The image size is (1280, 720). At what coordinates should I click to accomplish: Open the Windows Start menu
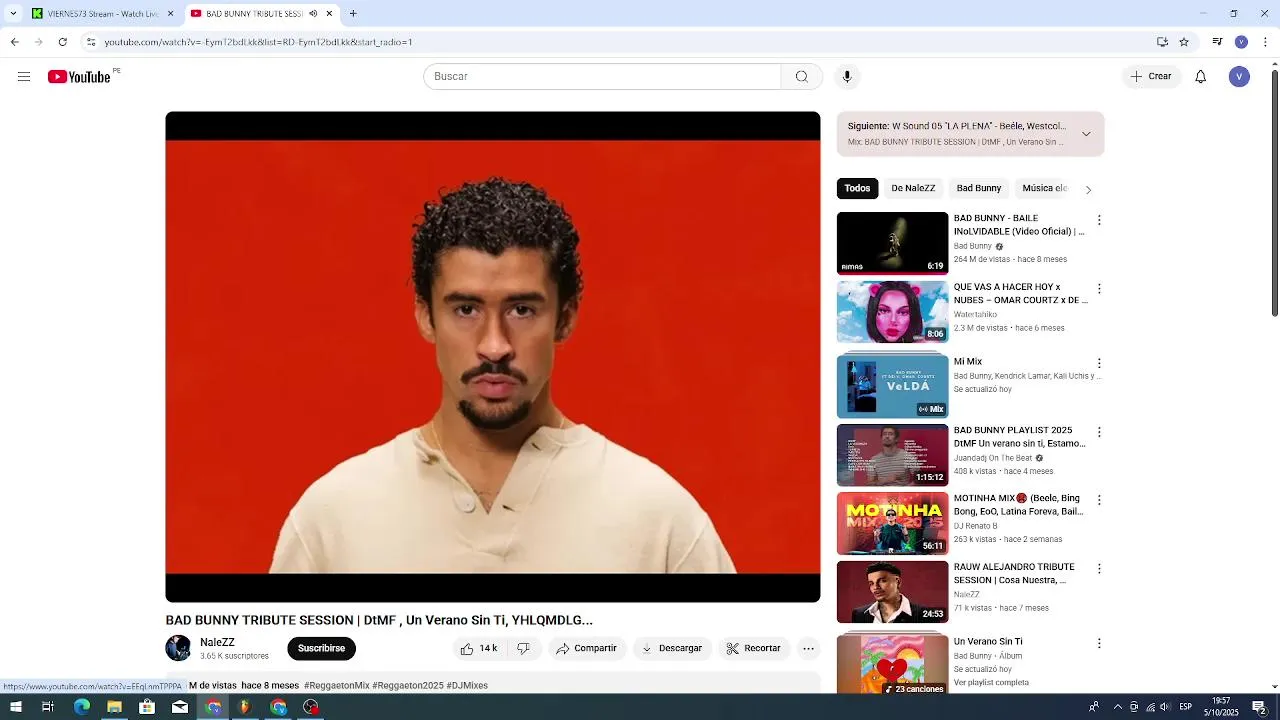coord(15,707)
